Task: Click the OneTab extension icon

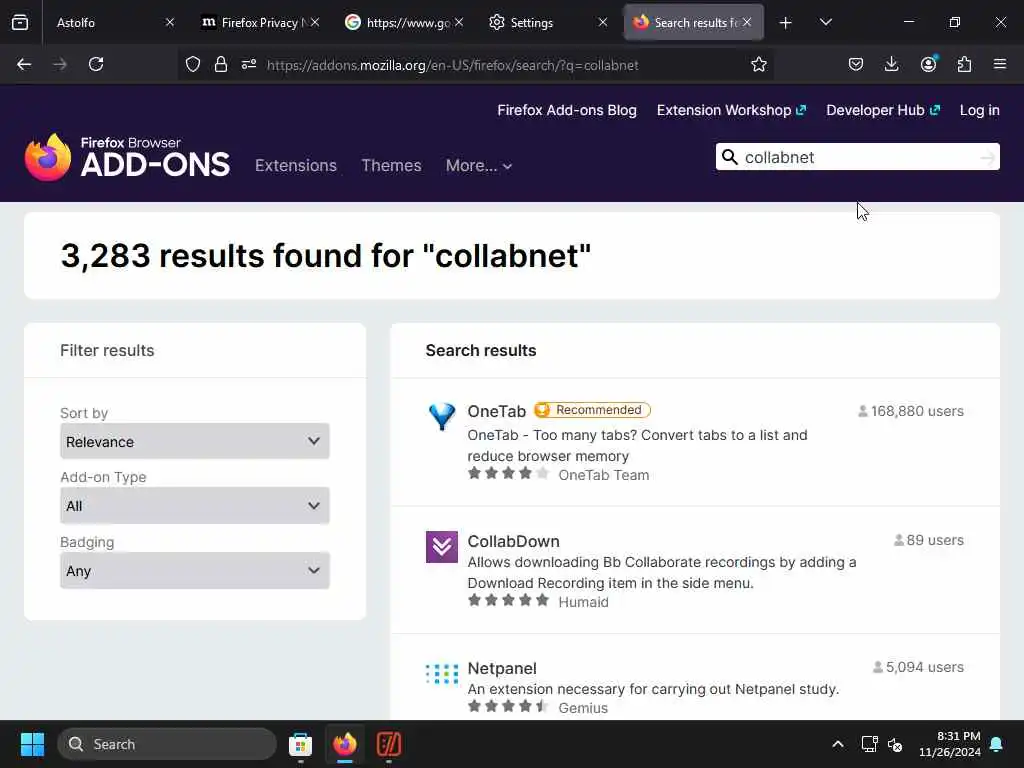Action: (442, 417)
